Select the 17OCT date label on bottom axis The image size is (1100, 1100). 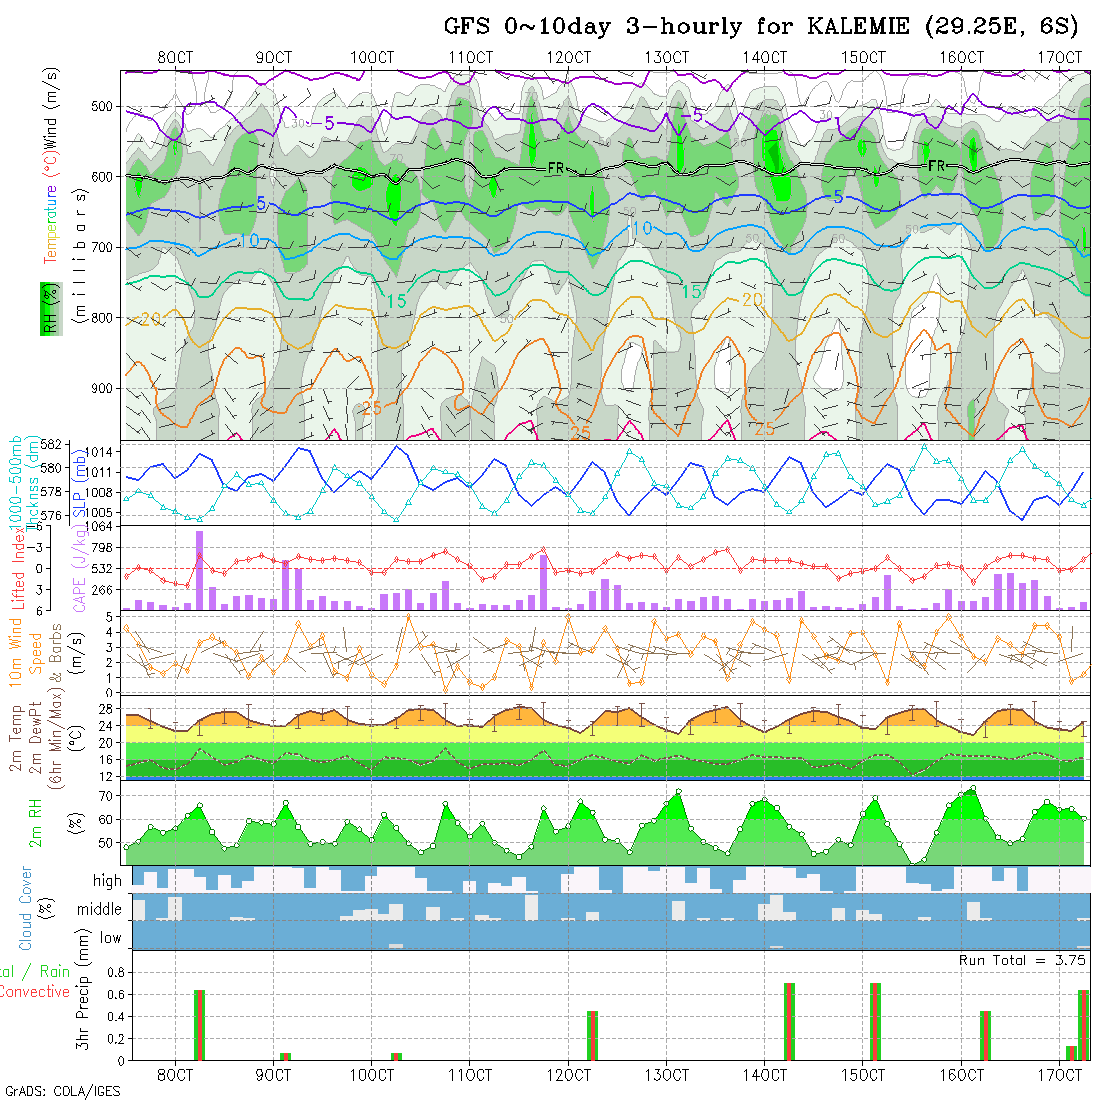1060,1075
